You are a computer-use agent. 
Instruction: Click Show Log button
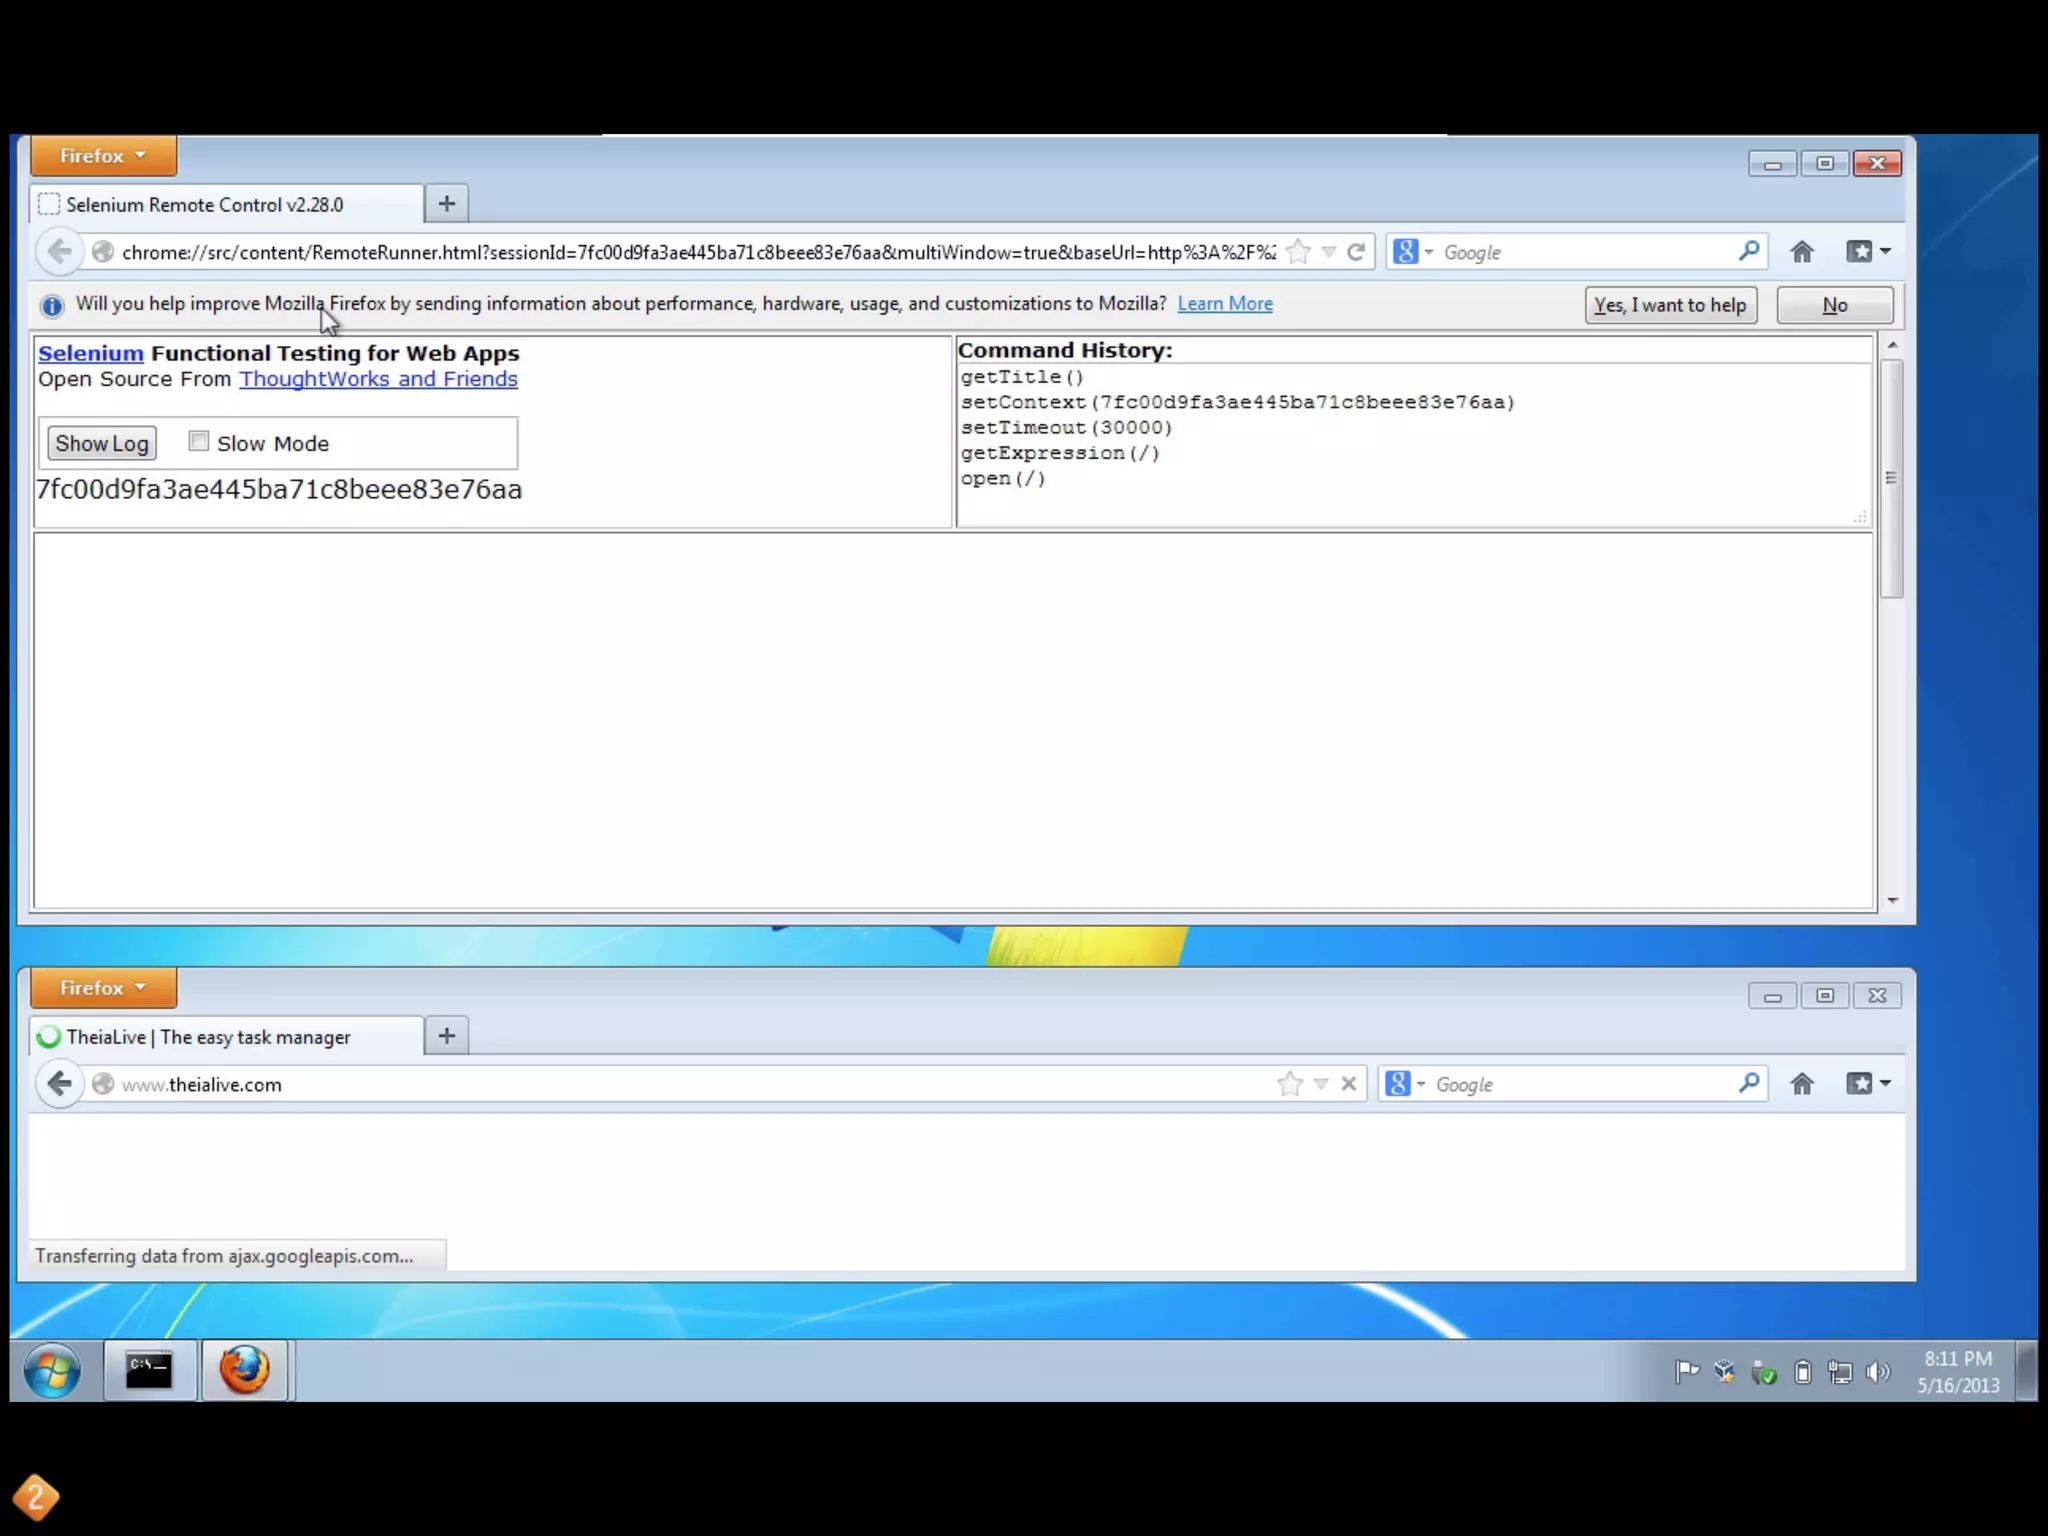(x=102, y=443)
